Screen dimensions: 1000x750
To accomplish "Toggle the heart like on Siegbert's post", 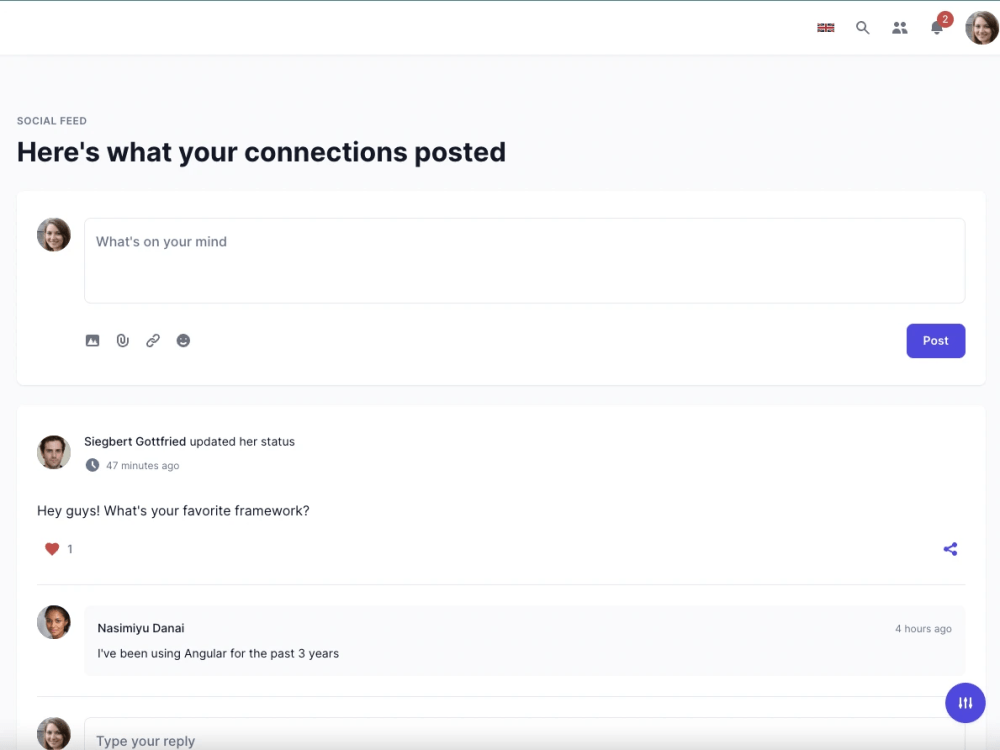I will tap(52, 548).
